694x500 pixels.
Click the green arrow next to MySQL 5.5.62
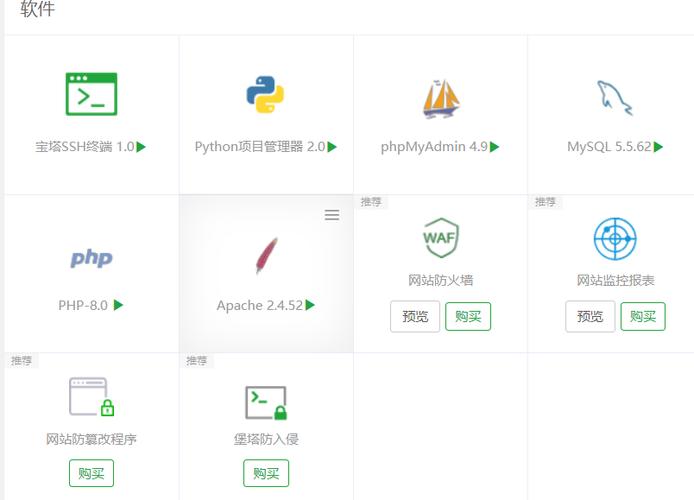pos(658,146)
